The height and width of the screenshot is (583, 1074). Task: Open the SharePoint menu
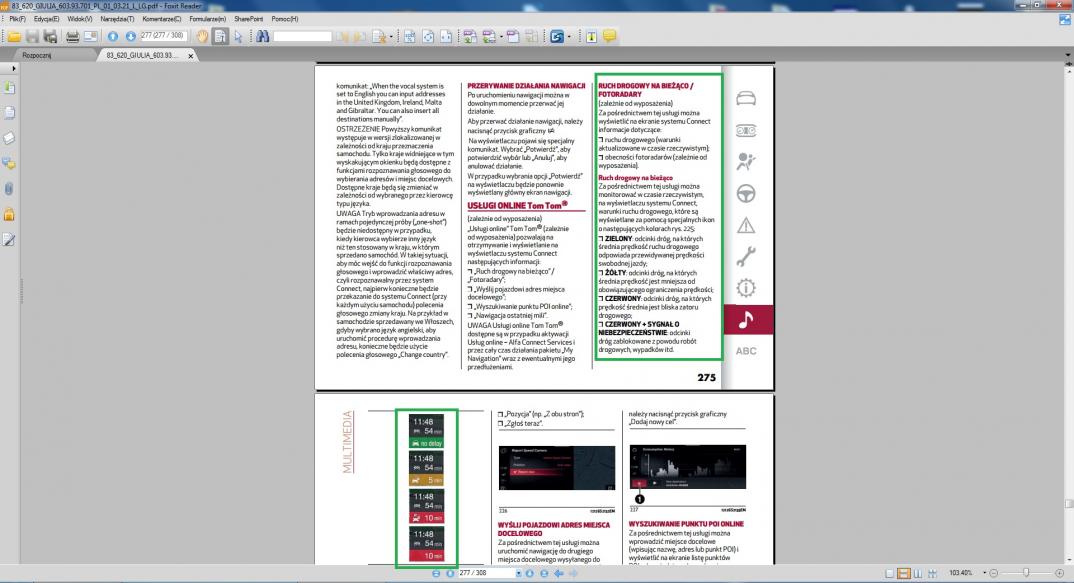tap(248, 19)
